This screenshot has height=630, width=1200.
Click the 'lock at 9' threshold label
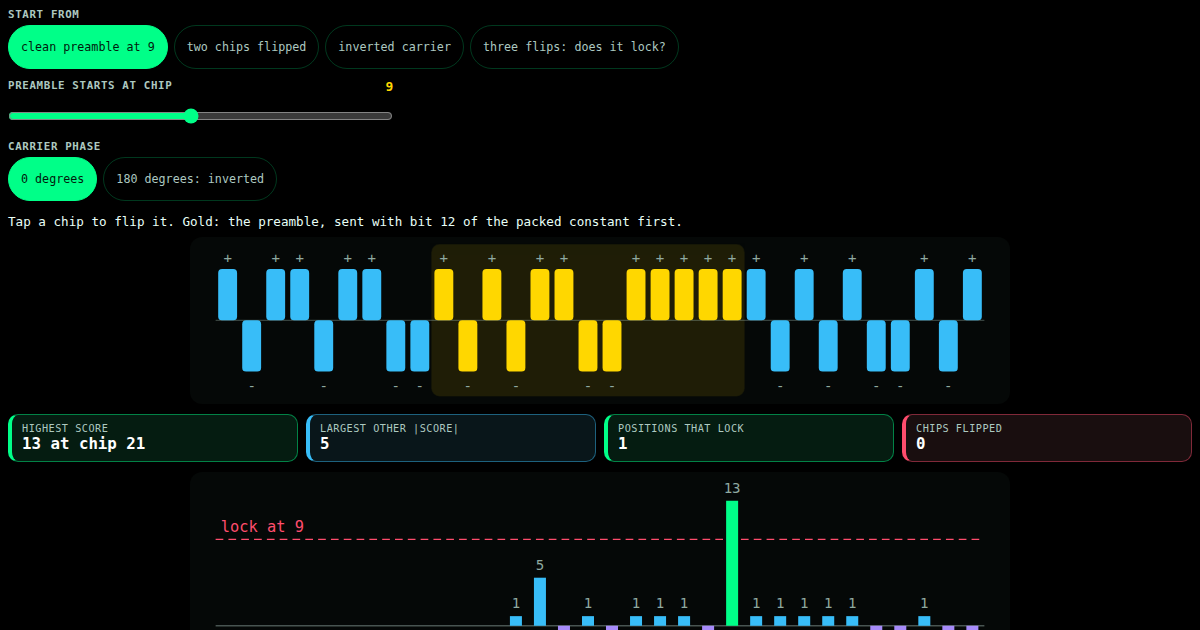pyautogui.click(x=263, y=526)
